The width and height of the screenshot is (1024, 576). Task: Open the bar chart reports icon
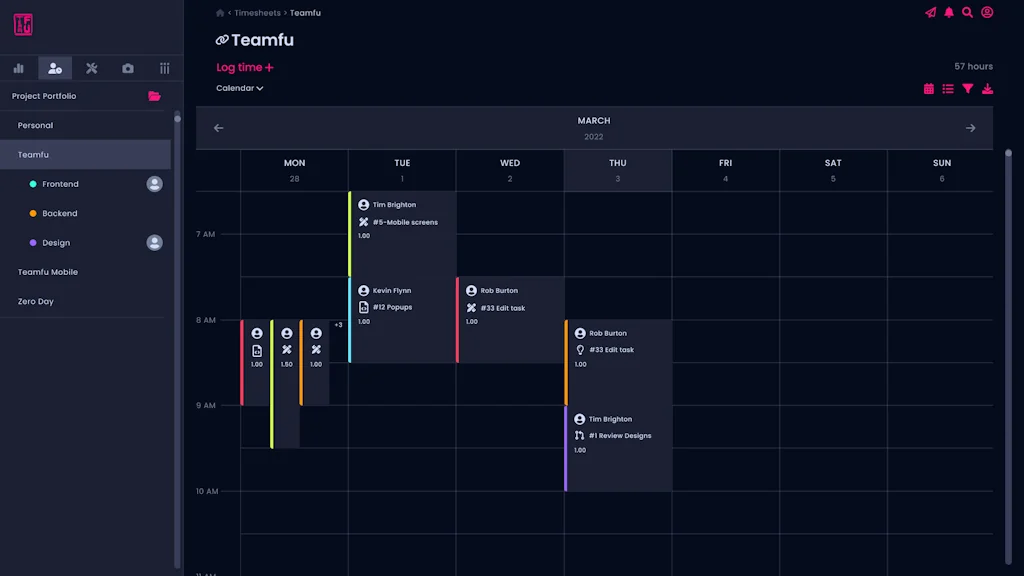pyautogui.click(x=18, y=68)
